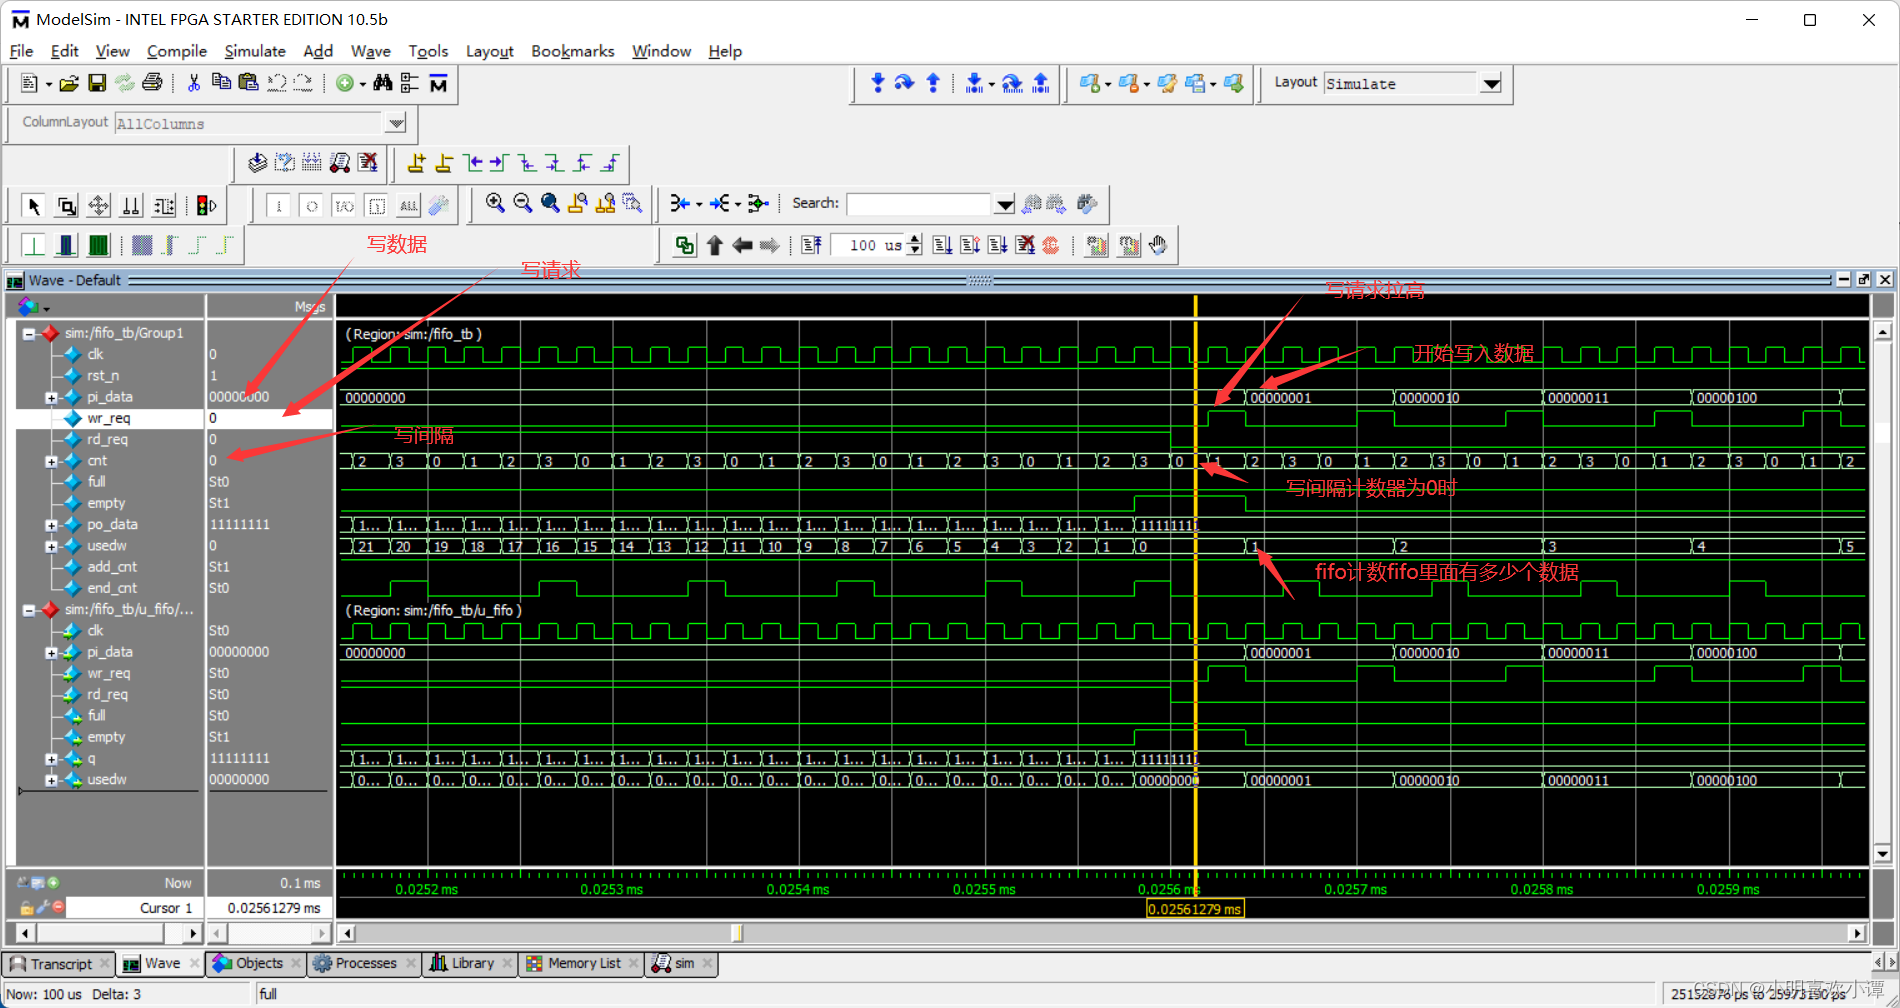Click the Save document icon
Screen dimensions: 1900x1008
click(96, 84)
